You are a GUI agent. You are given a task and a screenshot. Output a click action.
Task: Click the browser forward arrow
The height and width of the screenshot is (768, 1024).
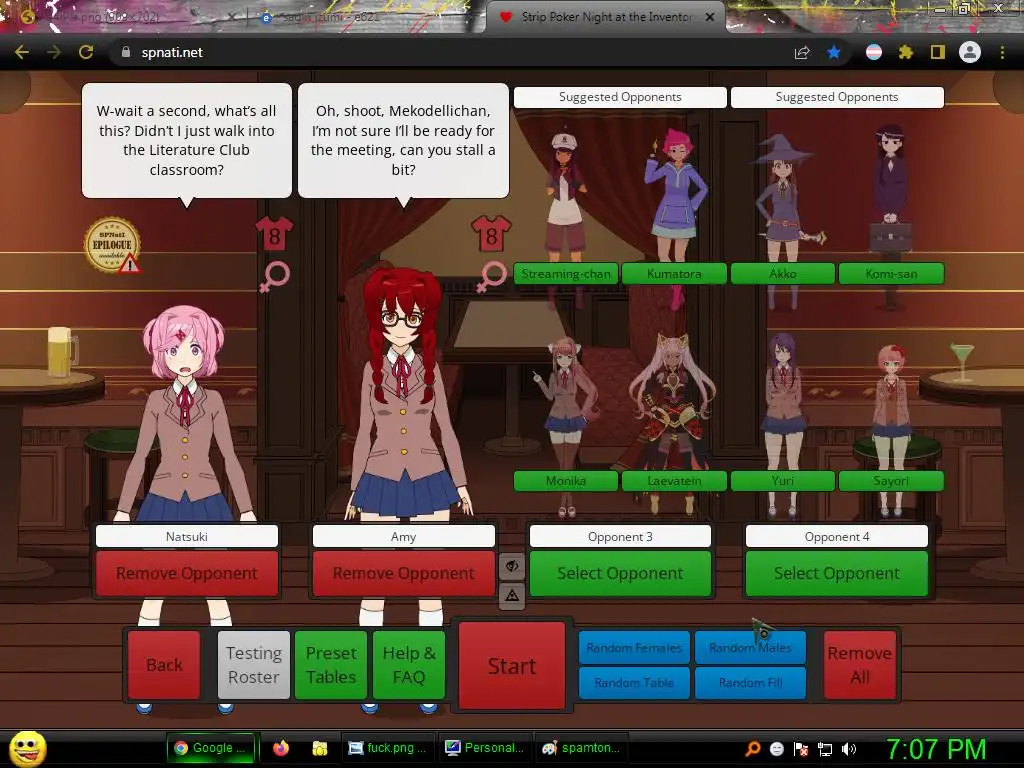click(x=54, y=52)
